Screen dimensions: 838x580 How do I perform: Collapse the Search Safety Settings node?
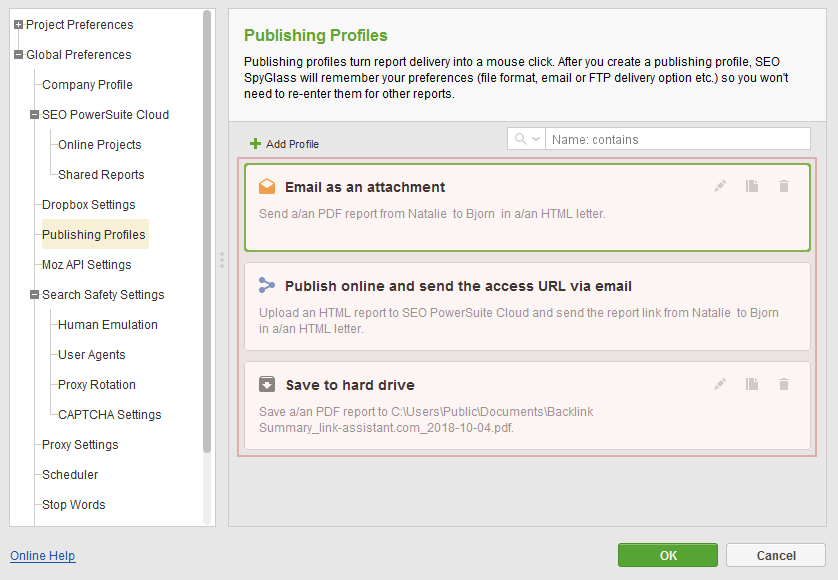[35, 295]
